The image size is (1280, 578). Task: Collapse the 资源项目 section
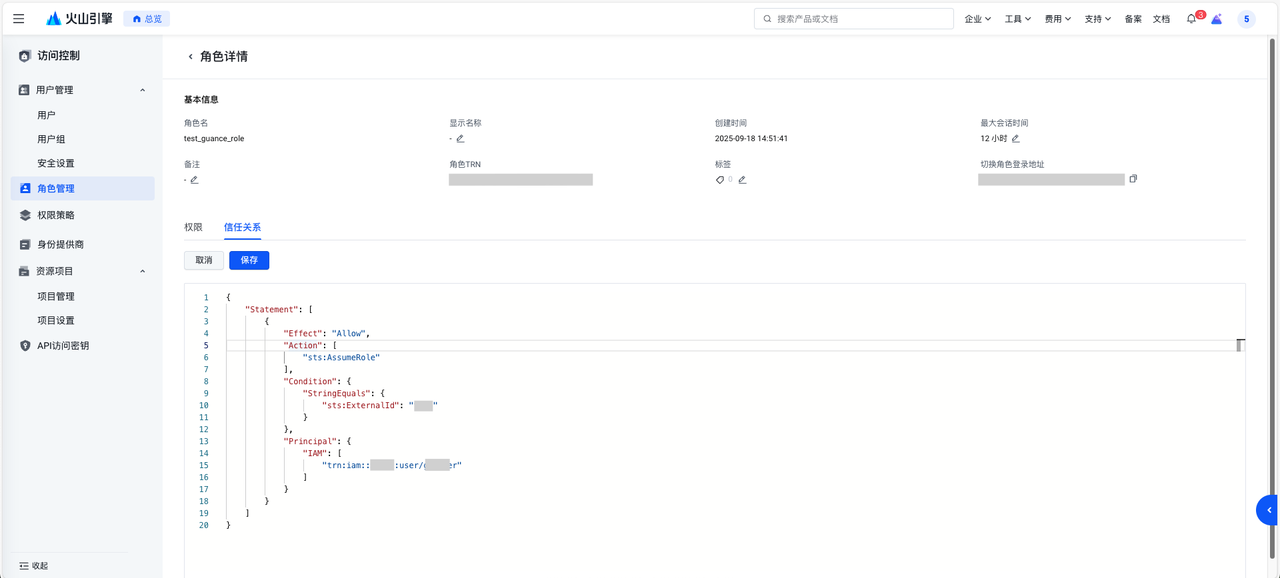(142, 271)
